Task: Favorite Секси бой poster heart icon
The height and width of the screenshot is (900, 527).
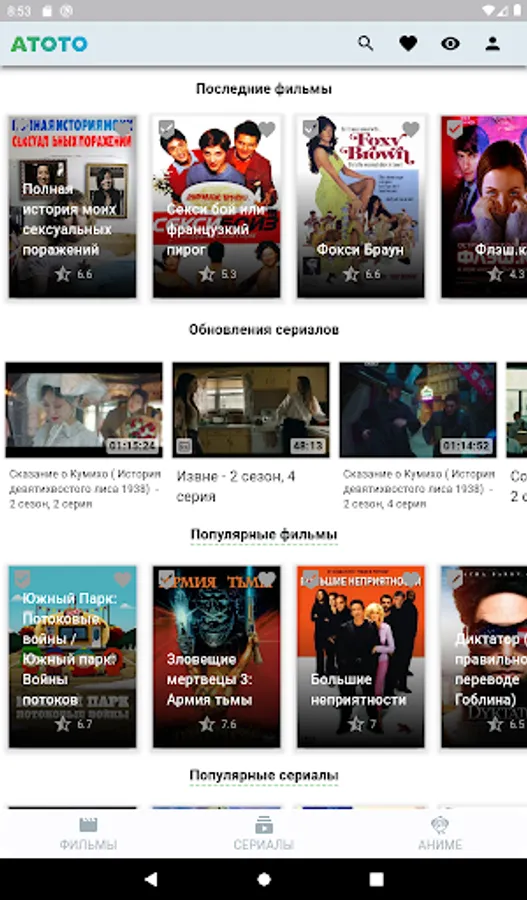Action: [x=266, y=129]
